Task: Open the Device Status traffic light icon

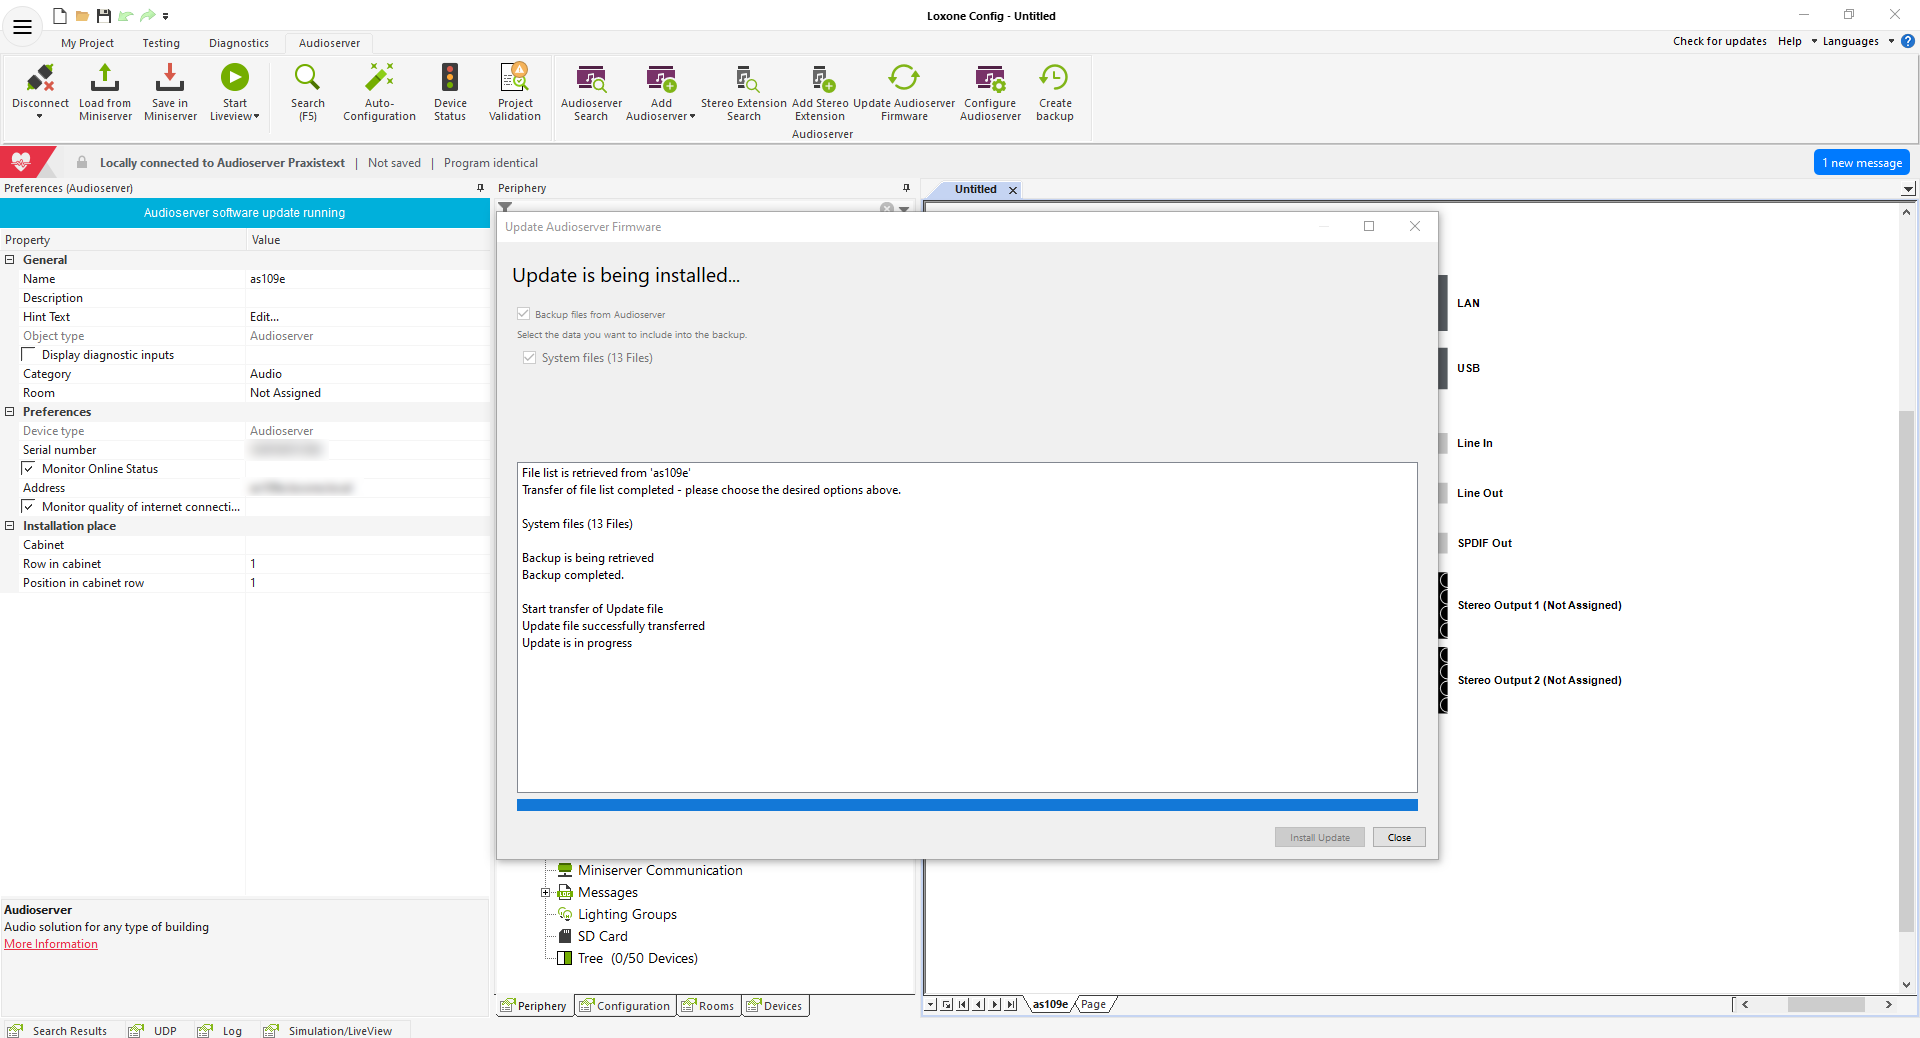Action: coord(450,79)
